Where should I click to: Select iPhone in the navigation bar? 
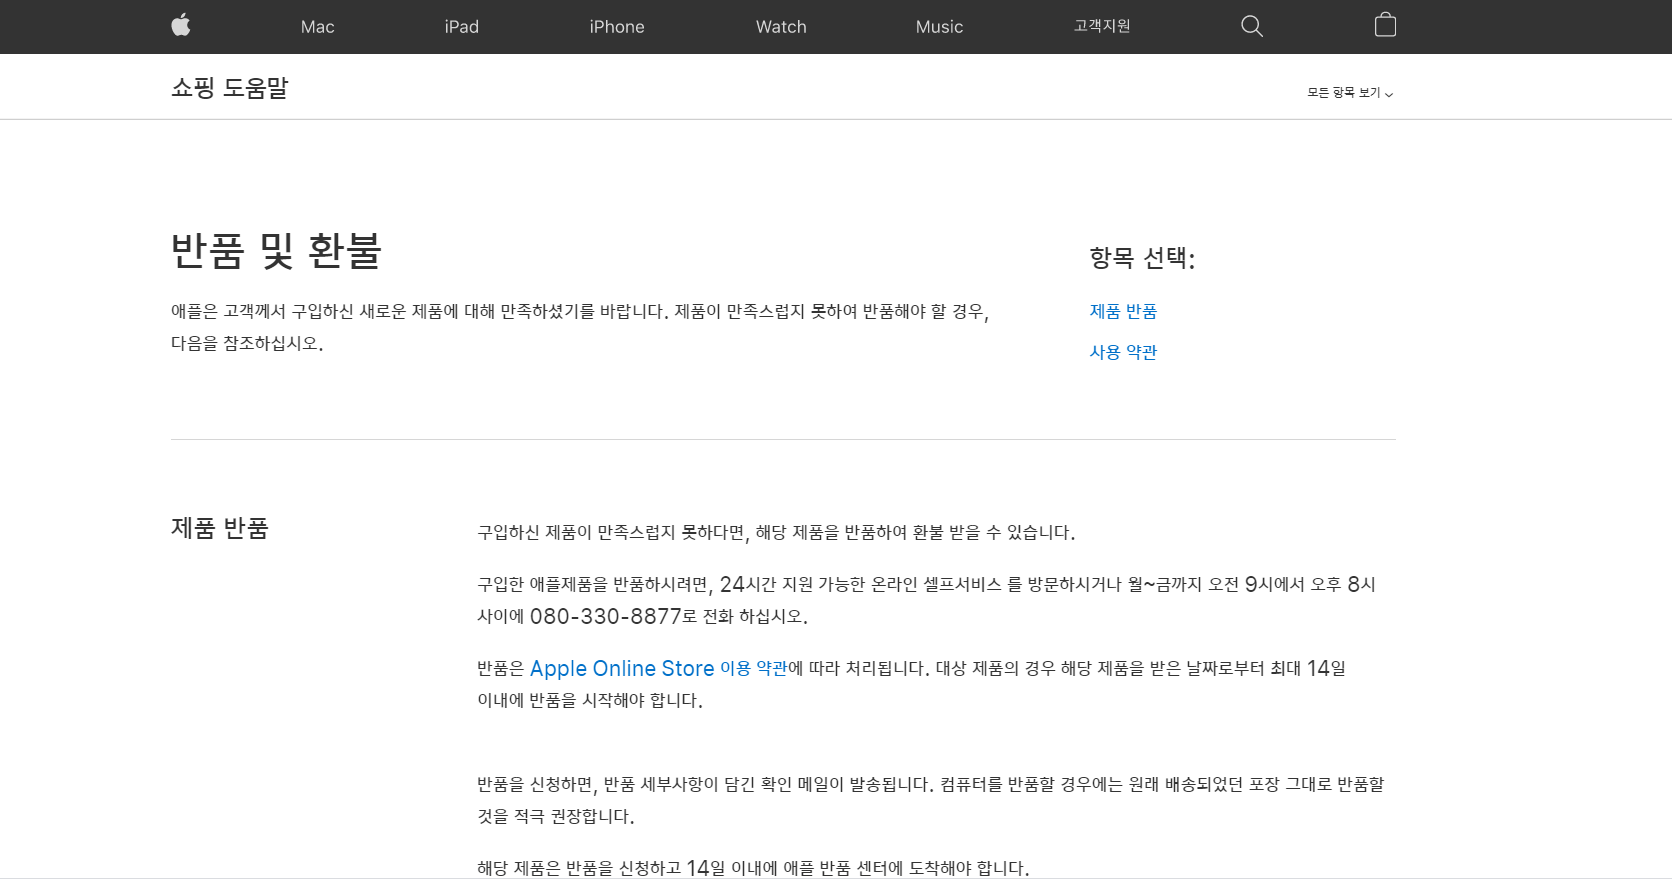617,27
